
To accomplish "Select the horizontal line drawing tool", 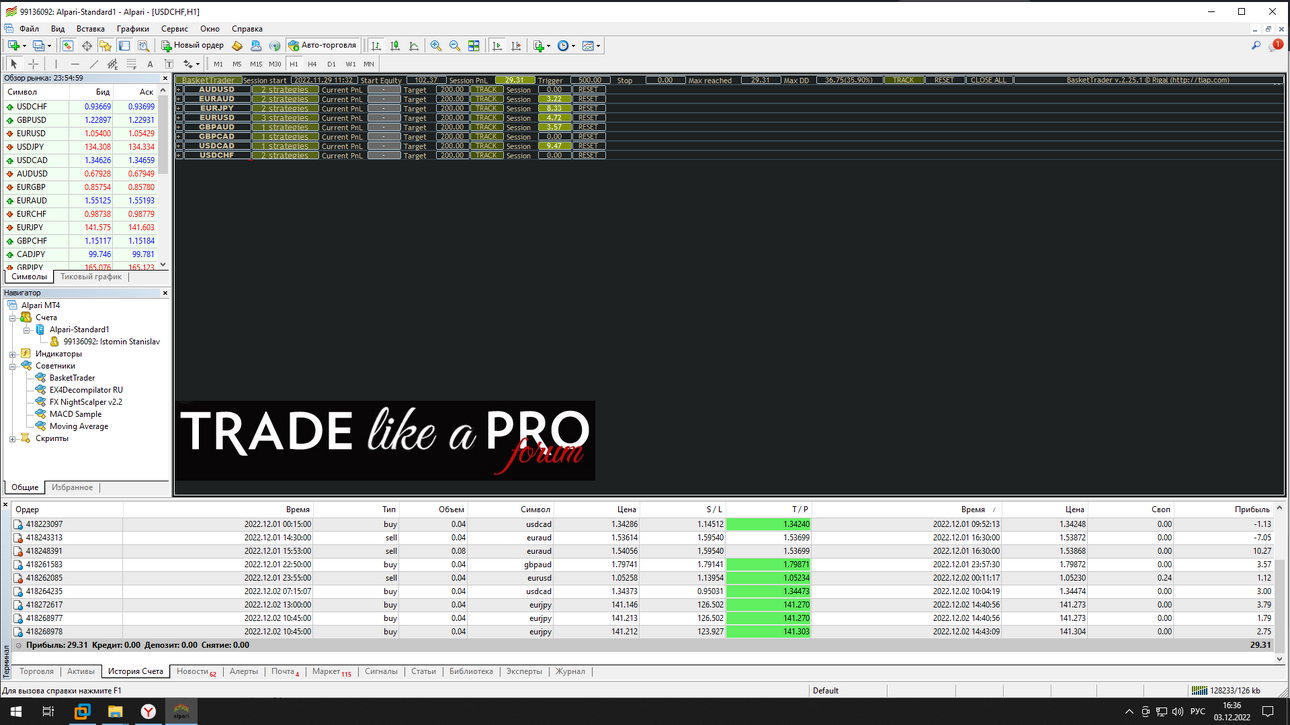I will [75, 64].
